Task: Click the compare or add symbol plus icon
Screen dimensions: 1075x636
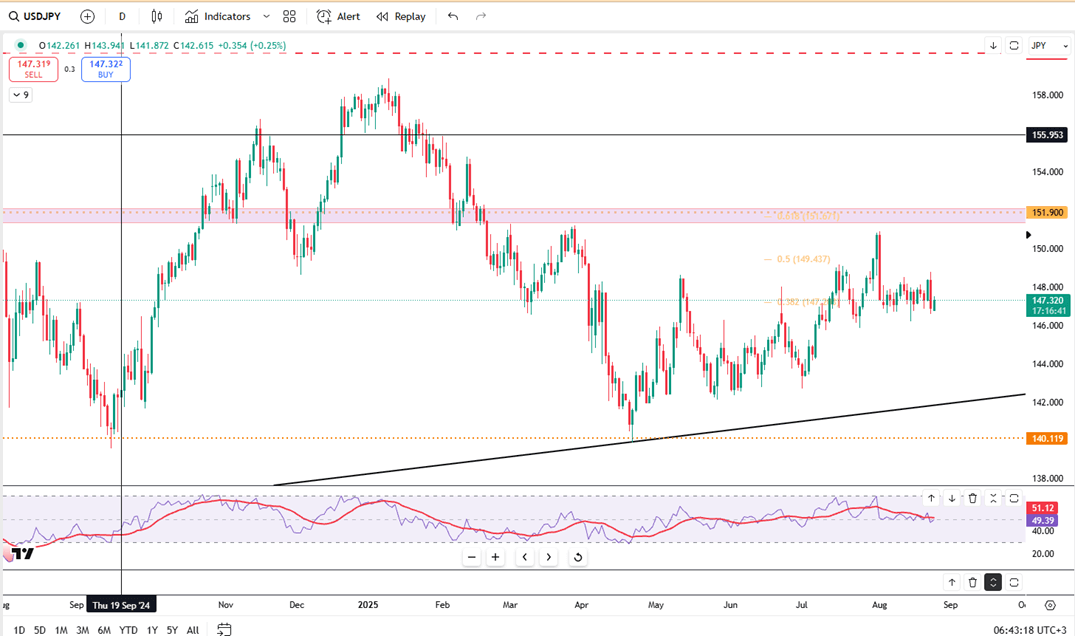Action: point(87,16)
